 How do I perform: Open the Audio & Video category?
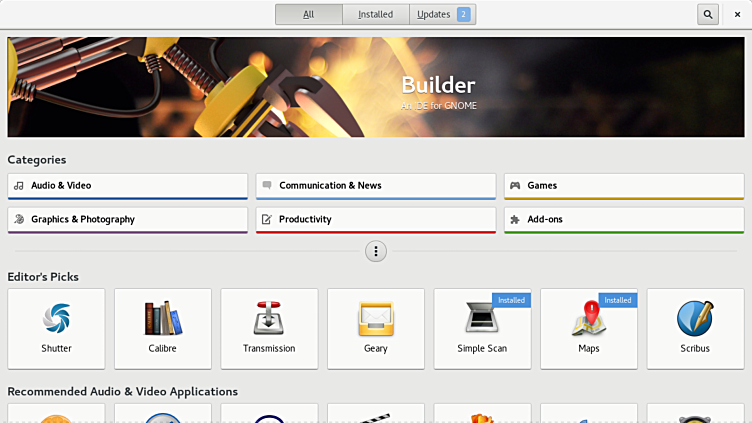pyautogui.click(x=127, y=186)
